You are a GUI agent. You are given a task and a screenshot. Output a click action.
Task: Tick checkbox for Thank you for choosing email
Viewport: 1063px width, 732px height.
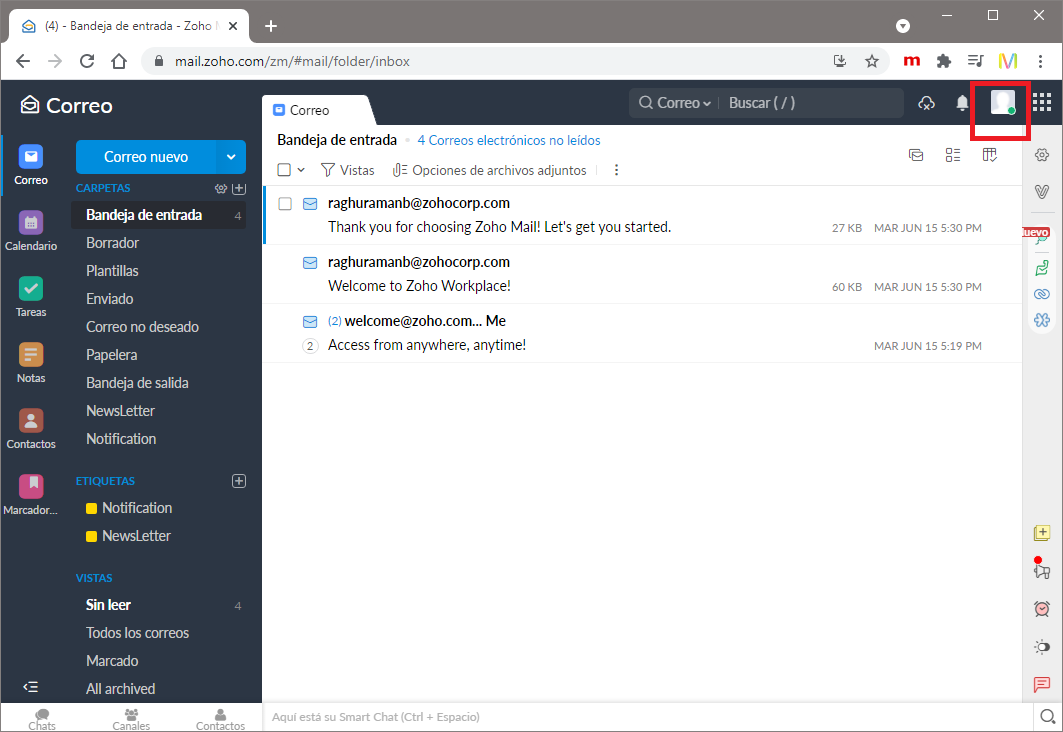point(285,203)
